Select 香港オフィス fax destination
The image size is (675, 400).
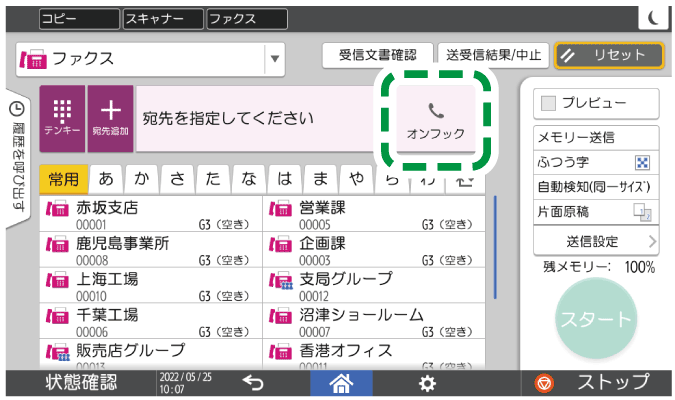point(374,354)
